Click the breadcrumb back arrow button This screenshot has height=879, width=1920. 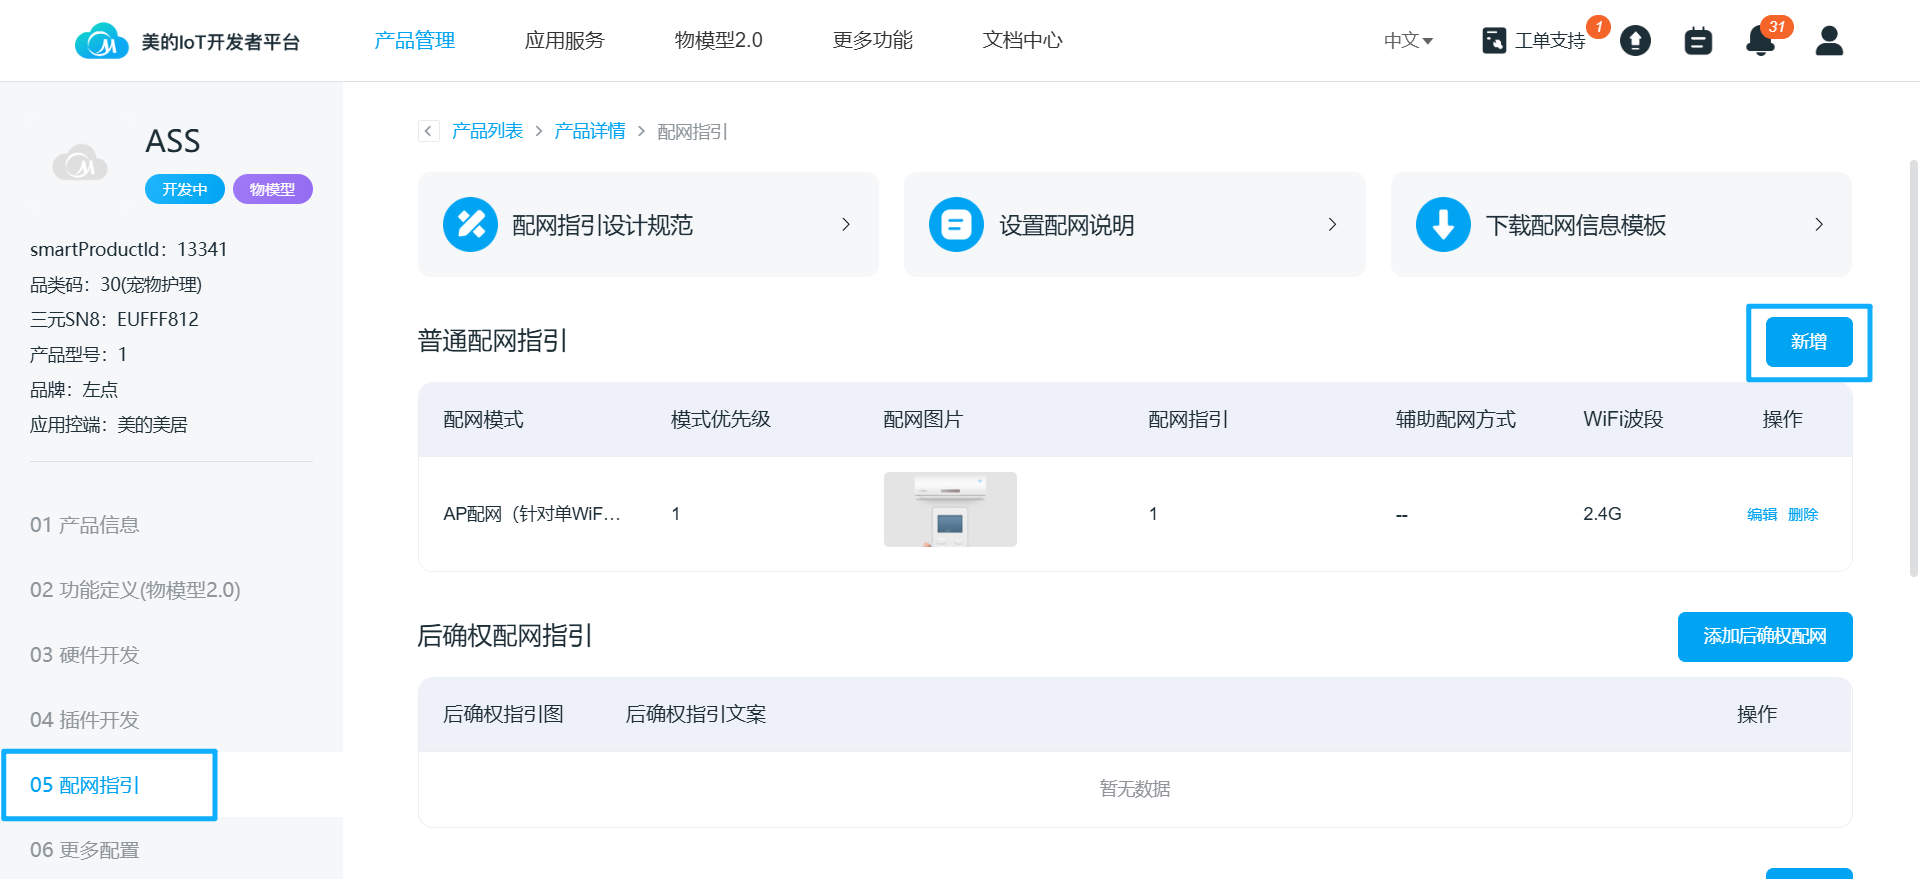[429, 131]
